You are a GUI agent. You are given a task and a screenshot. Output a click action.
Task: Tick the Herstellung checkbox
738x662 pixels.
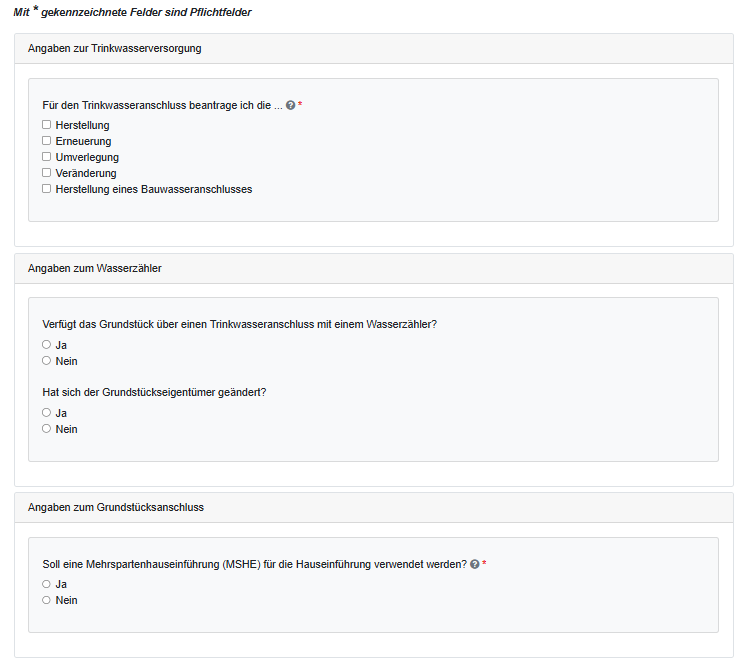pyautogui.click(x=46, y=125)
